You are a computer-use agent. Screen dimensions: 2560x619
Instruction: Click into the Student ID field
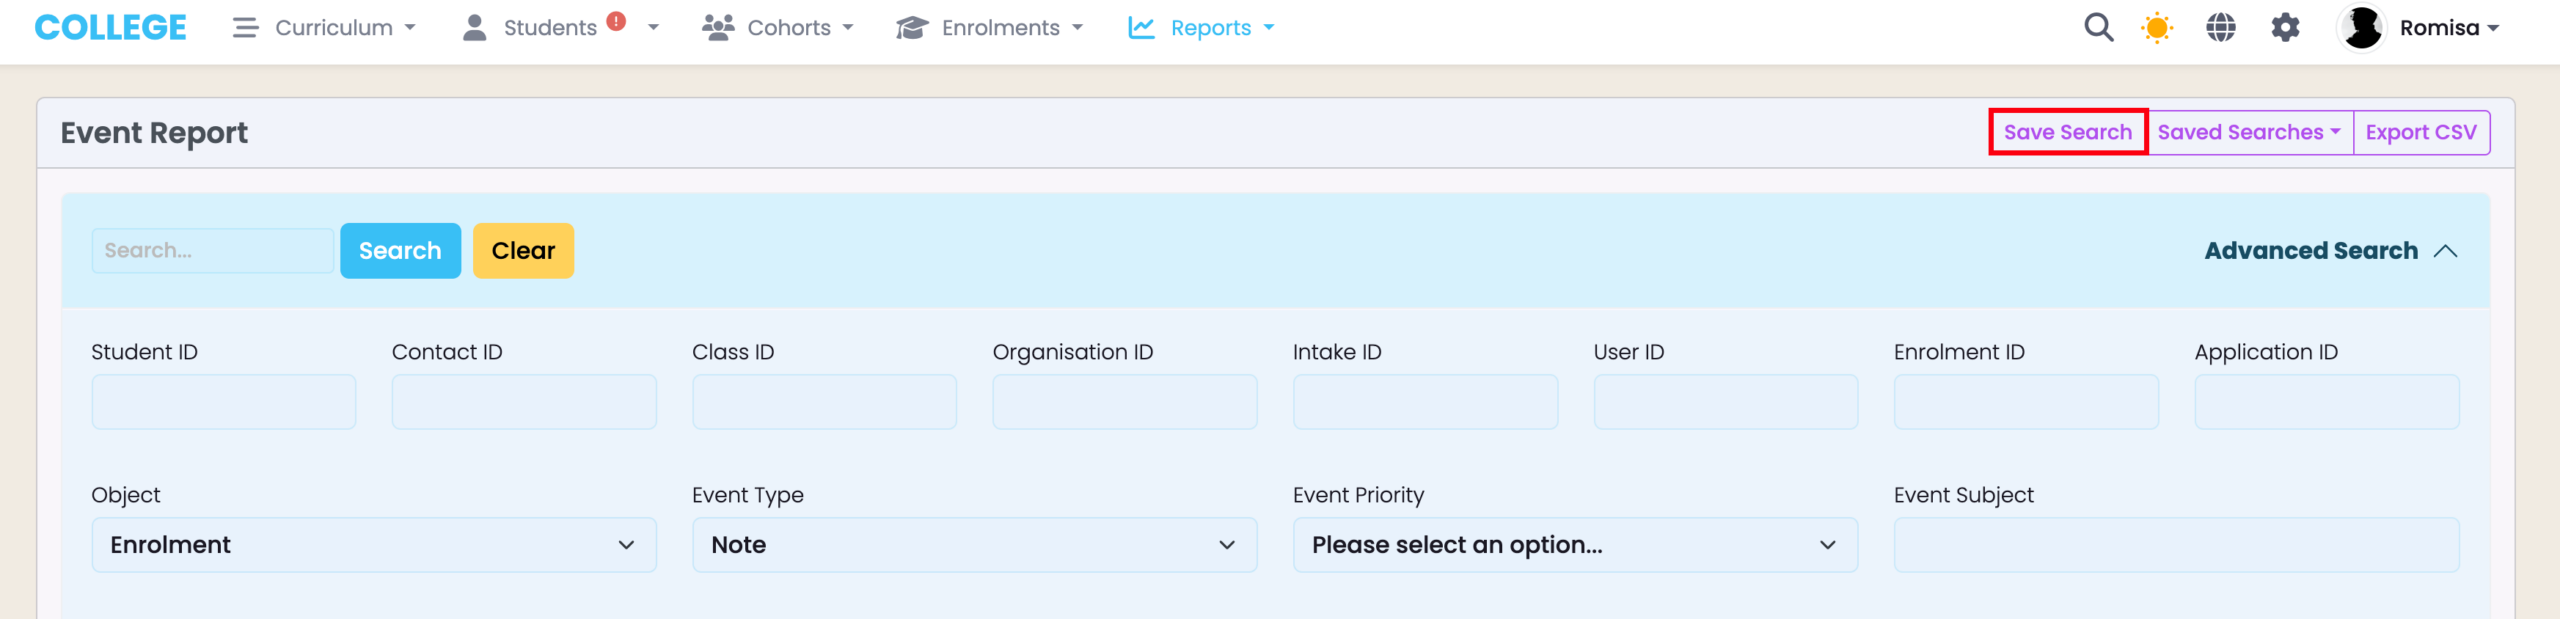(223, 402)
